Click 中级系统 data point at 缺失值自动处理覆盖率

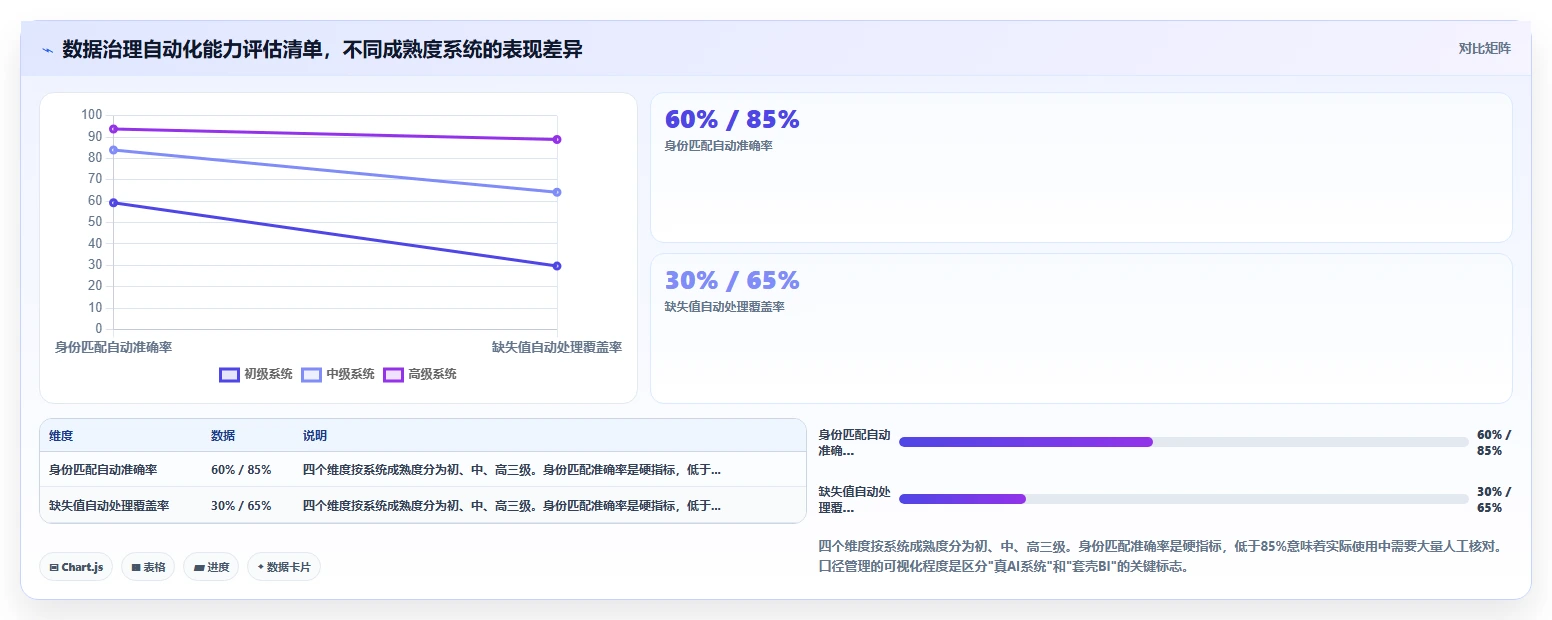tap(557, 192)
